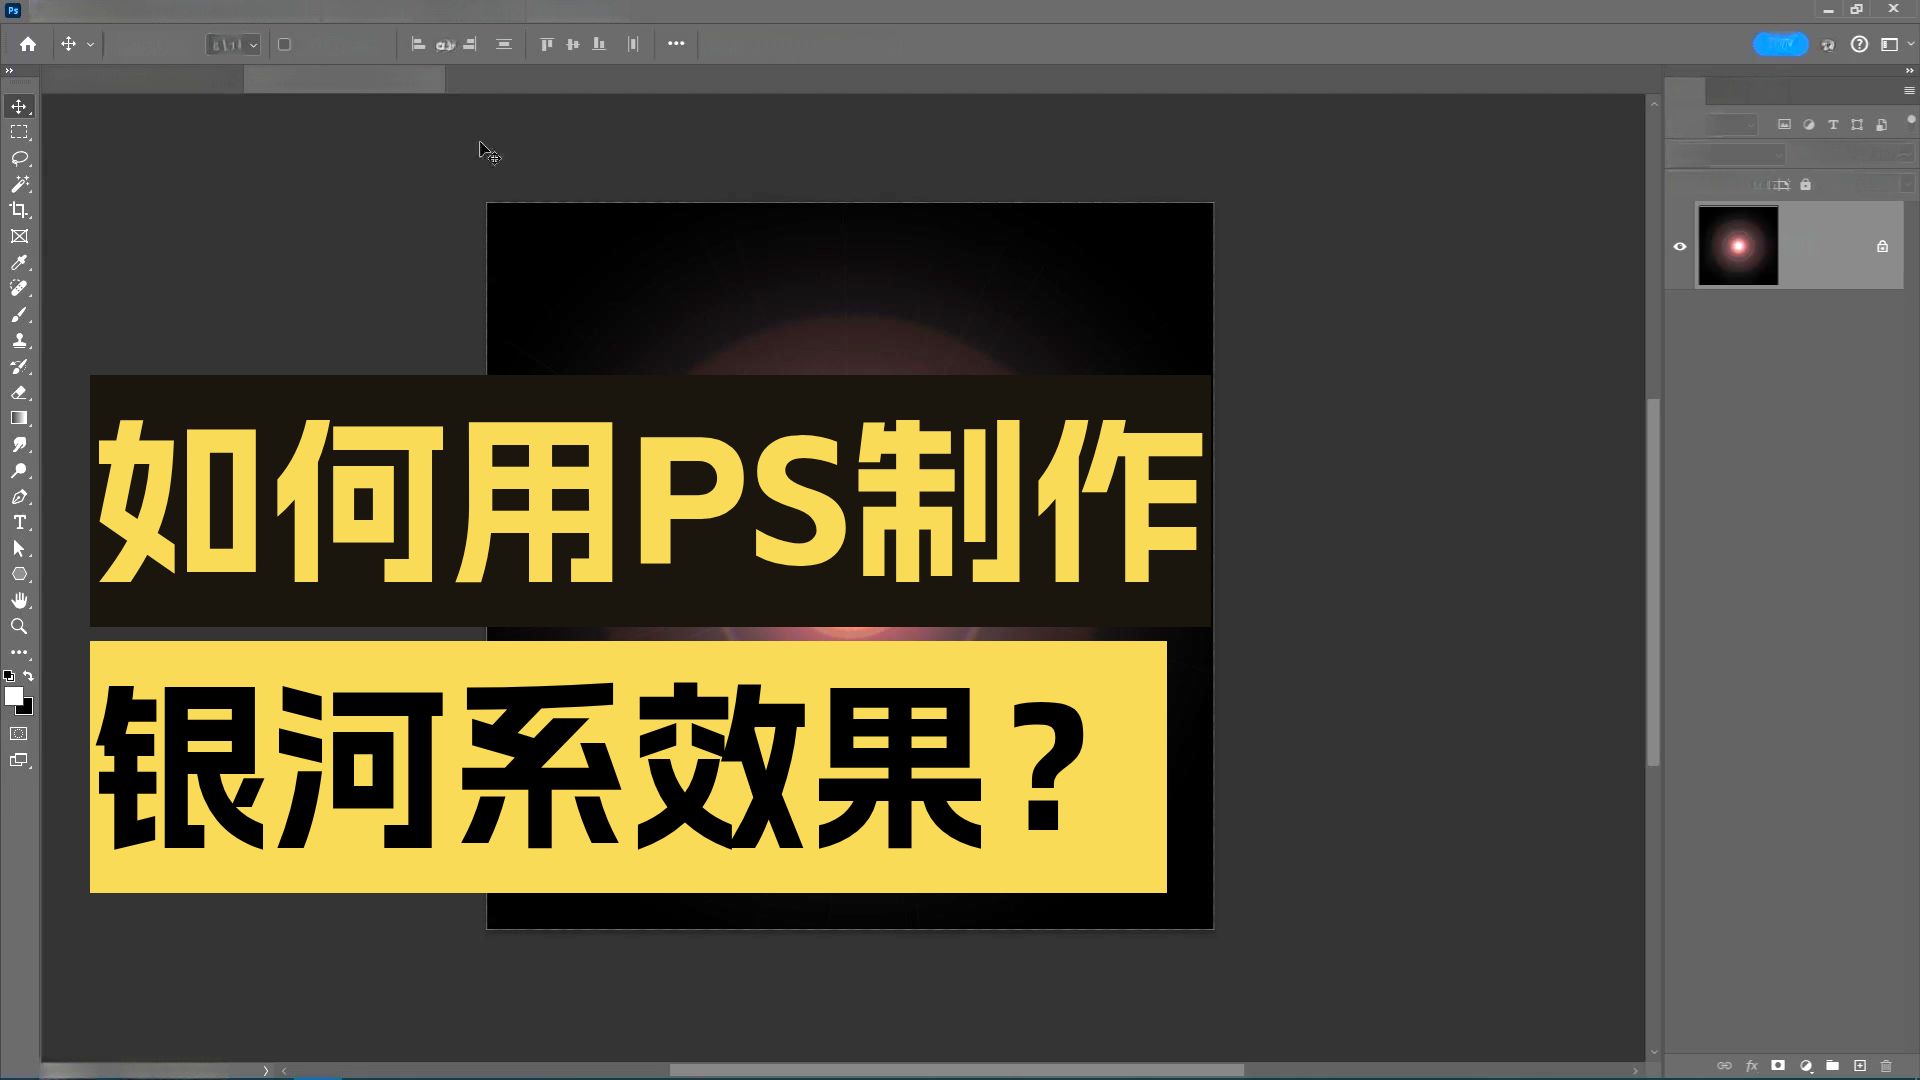Click the blue Share button
The width and height of the screenshot is (1920, 1080).
1781,44
